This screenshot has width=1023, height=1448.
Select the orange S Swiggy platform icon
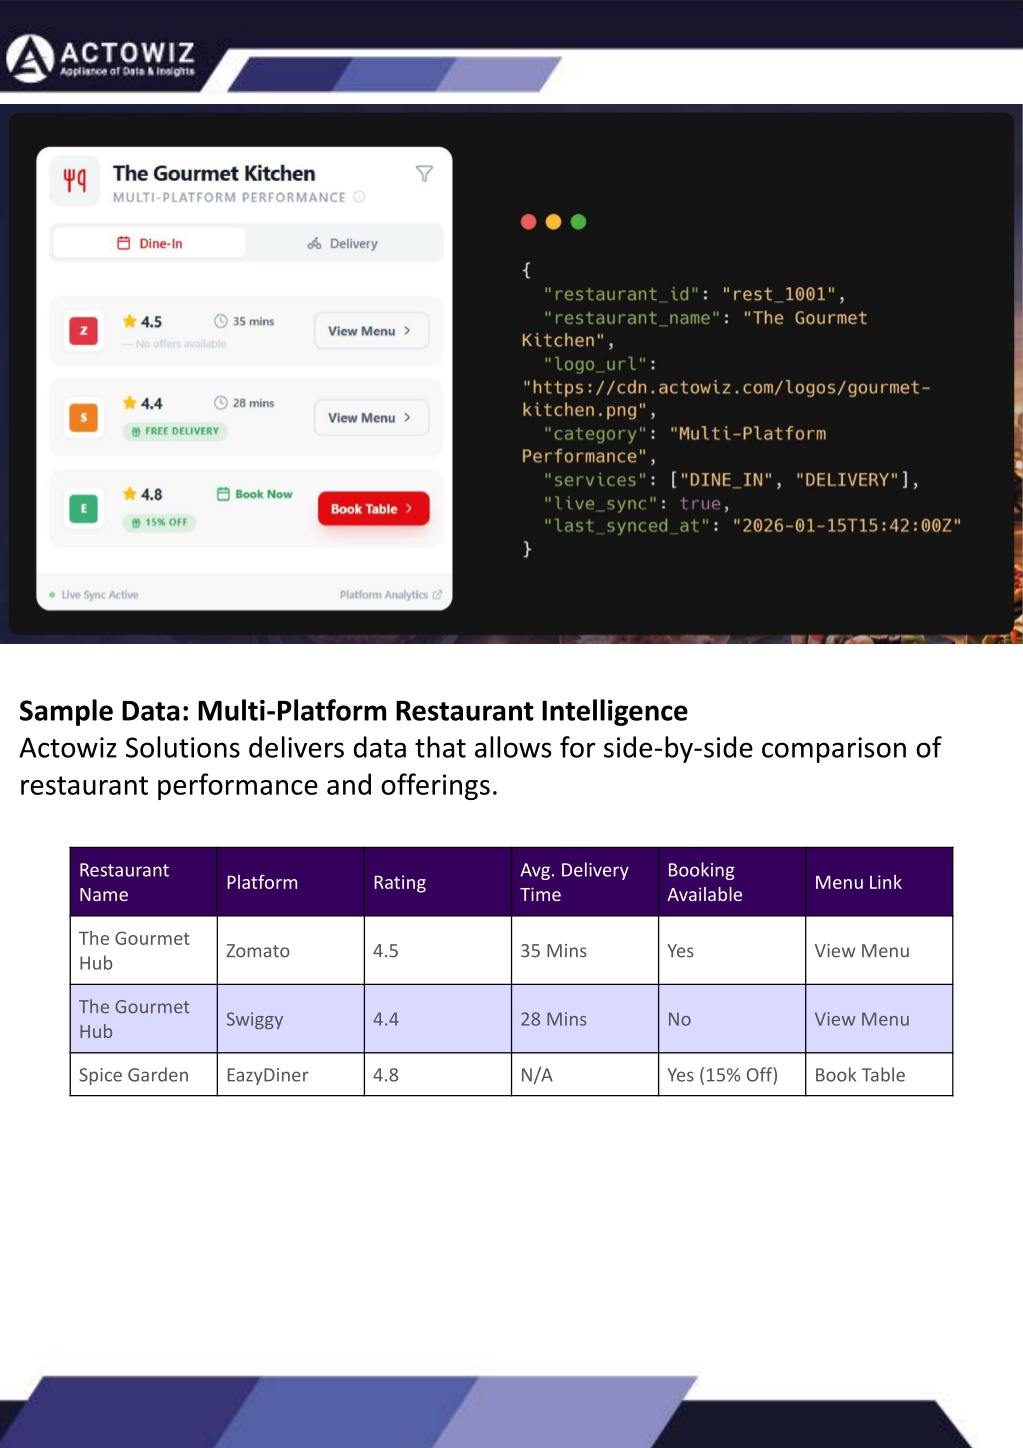click(83, 417)
